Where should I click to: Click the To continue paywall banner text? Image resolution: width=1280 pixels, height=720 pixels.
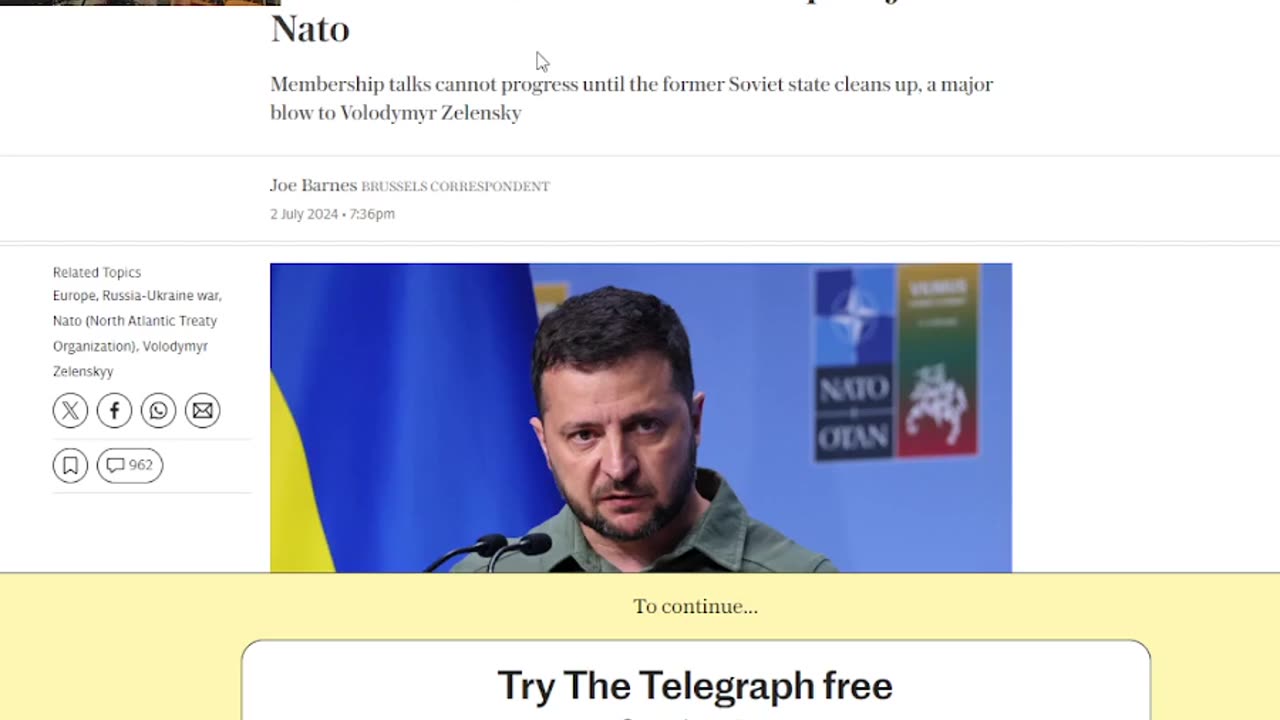pos(695,607)
